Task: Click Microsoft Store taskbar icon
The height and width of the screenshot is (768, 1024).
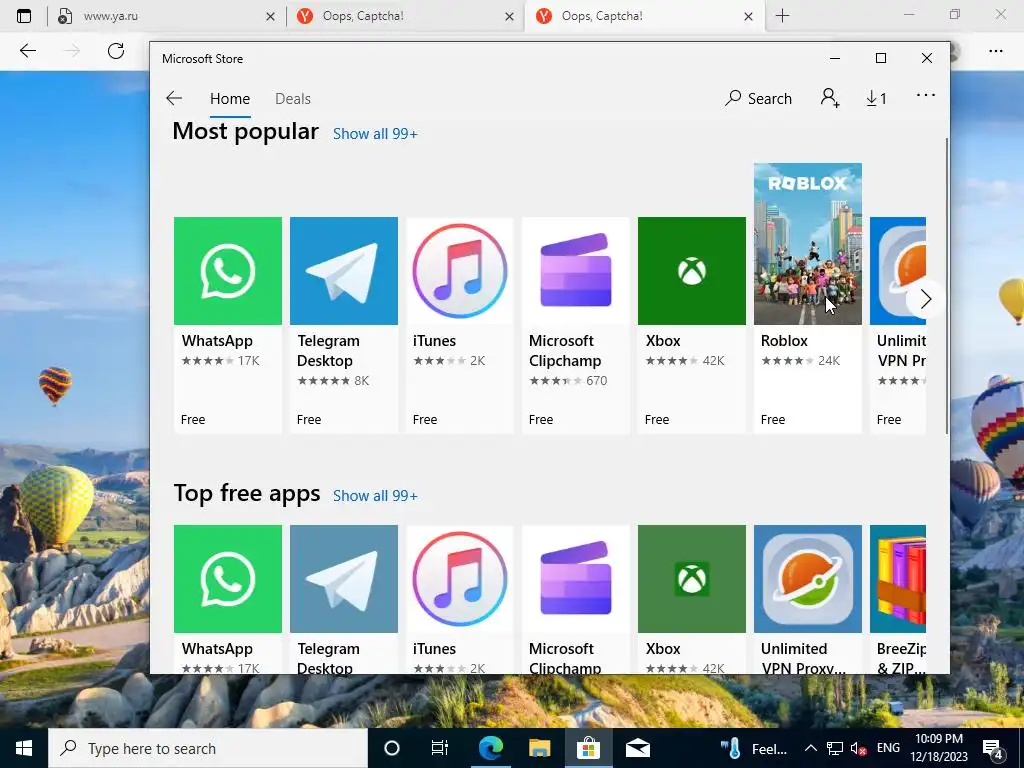Action: pyautogui.click(x=588, y=748)
